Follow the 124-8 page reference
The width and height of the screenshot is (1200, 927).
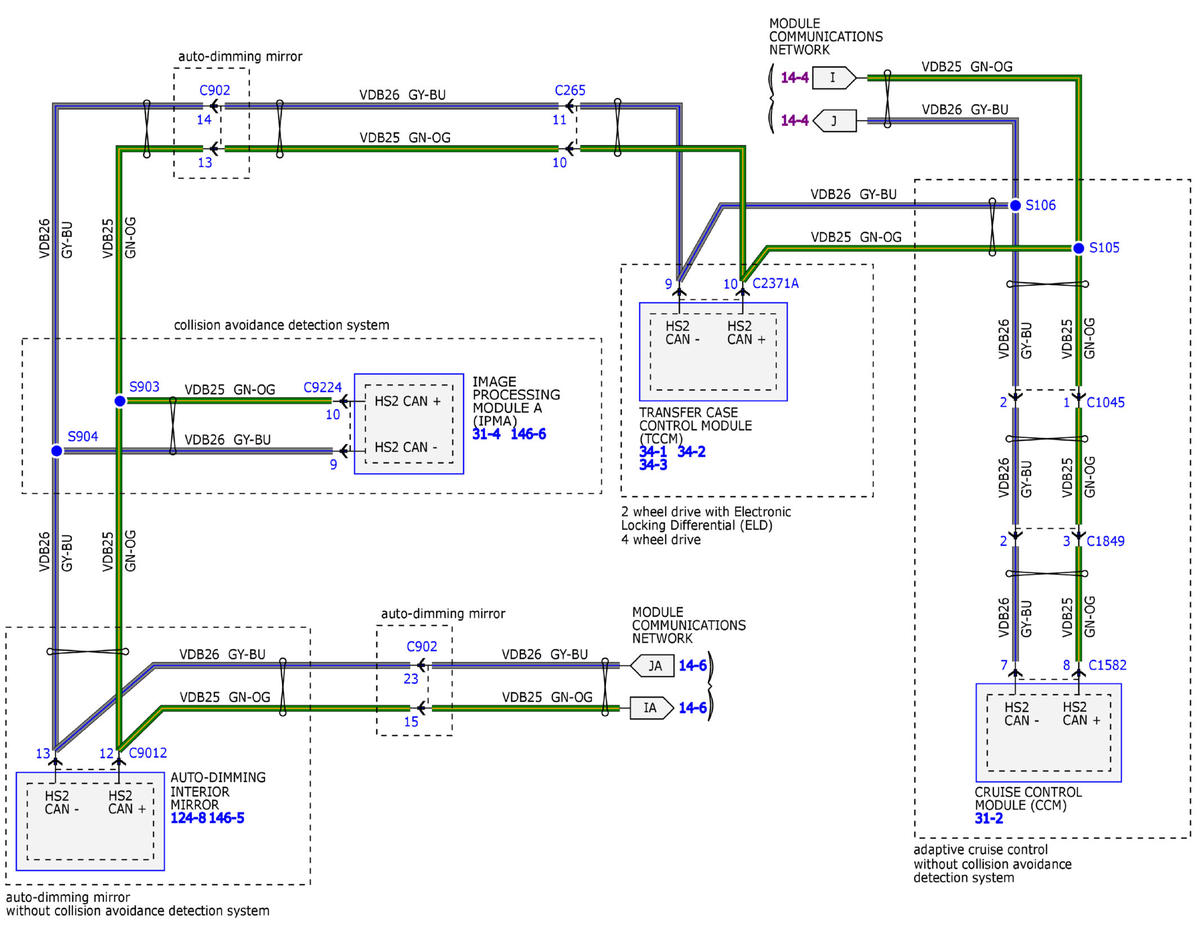(x=188, y=818)
